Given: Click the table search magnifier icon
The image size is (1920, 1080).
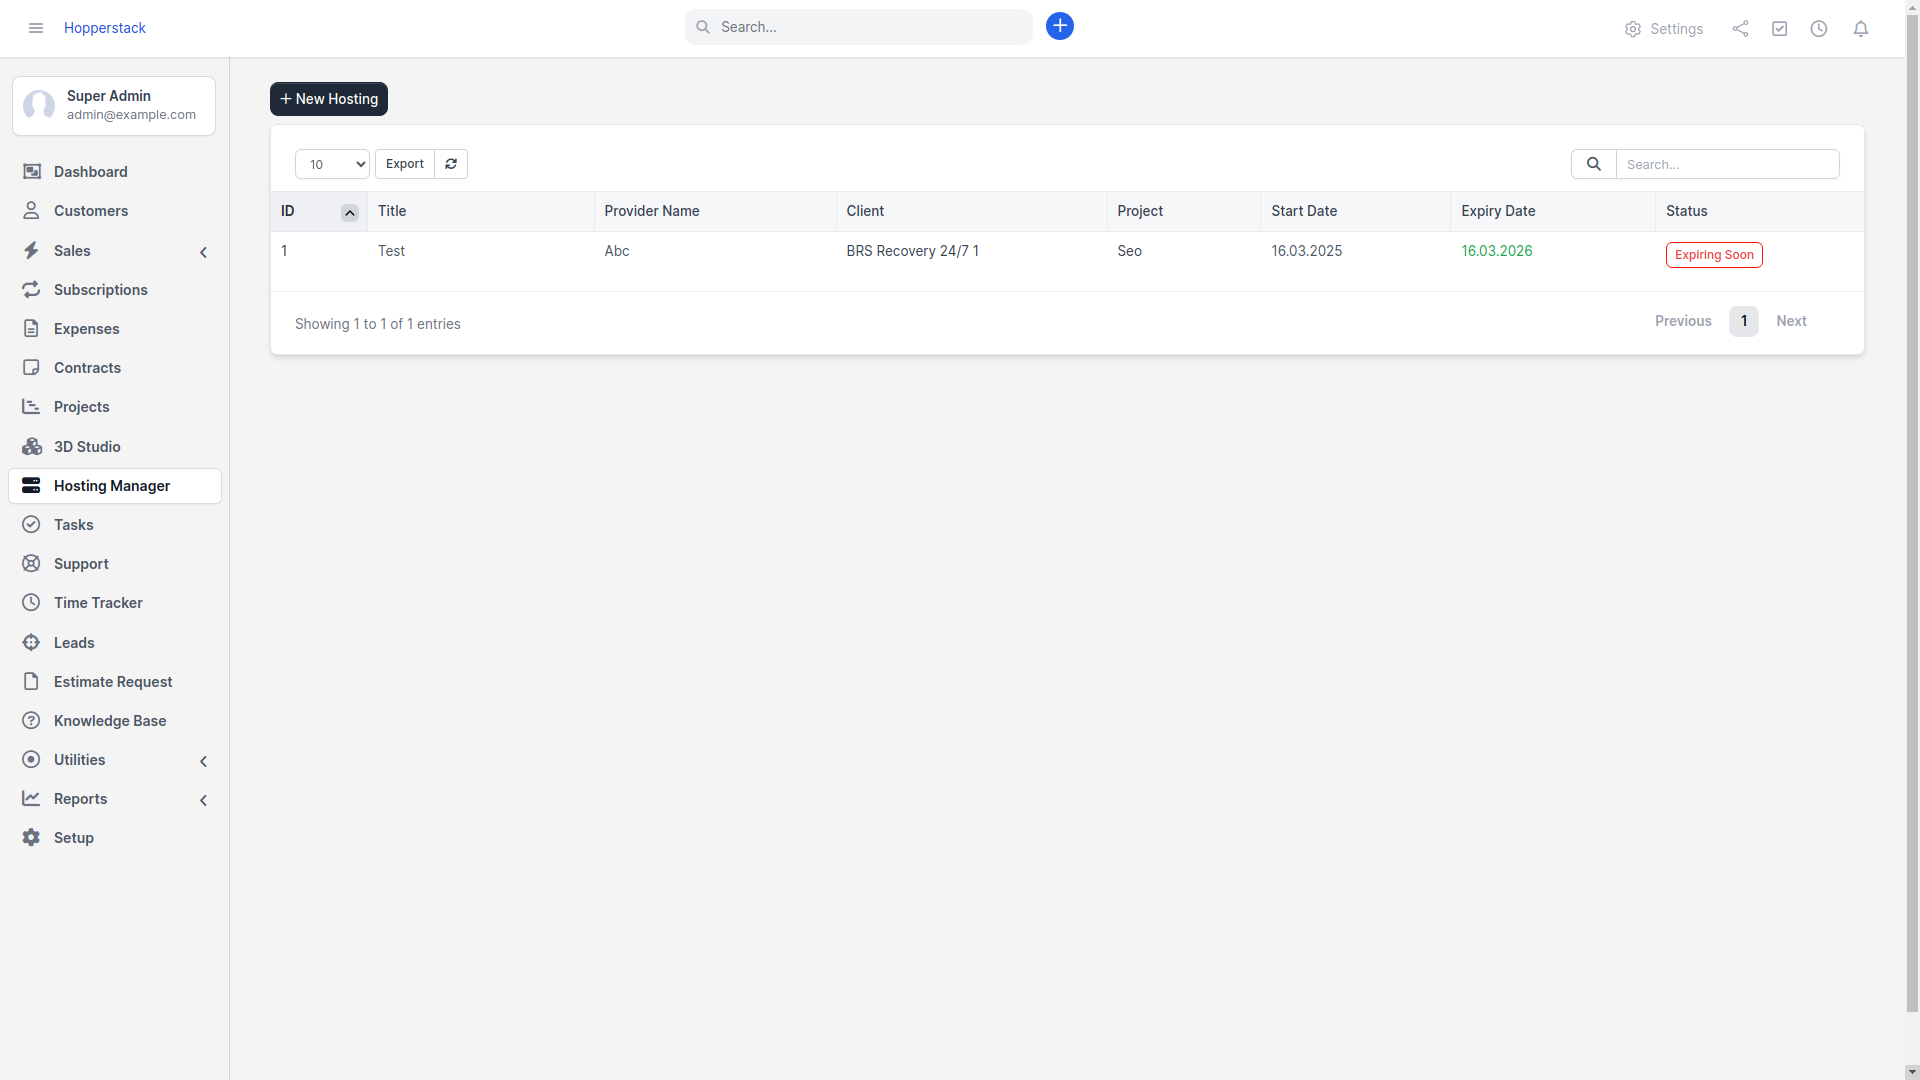Looking at the screenshot, I should click(x=1593, y=164).
